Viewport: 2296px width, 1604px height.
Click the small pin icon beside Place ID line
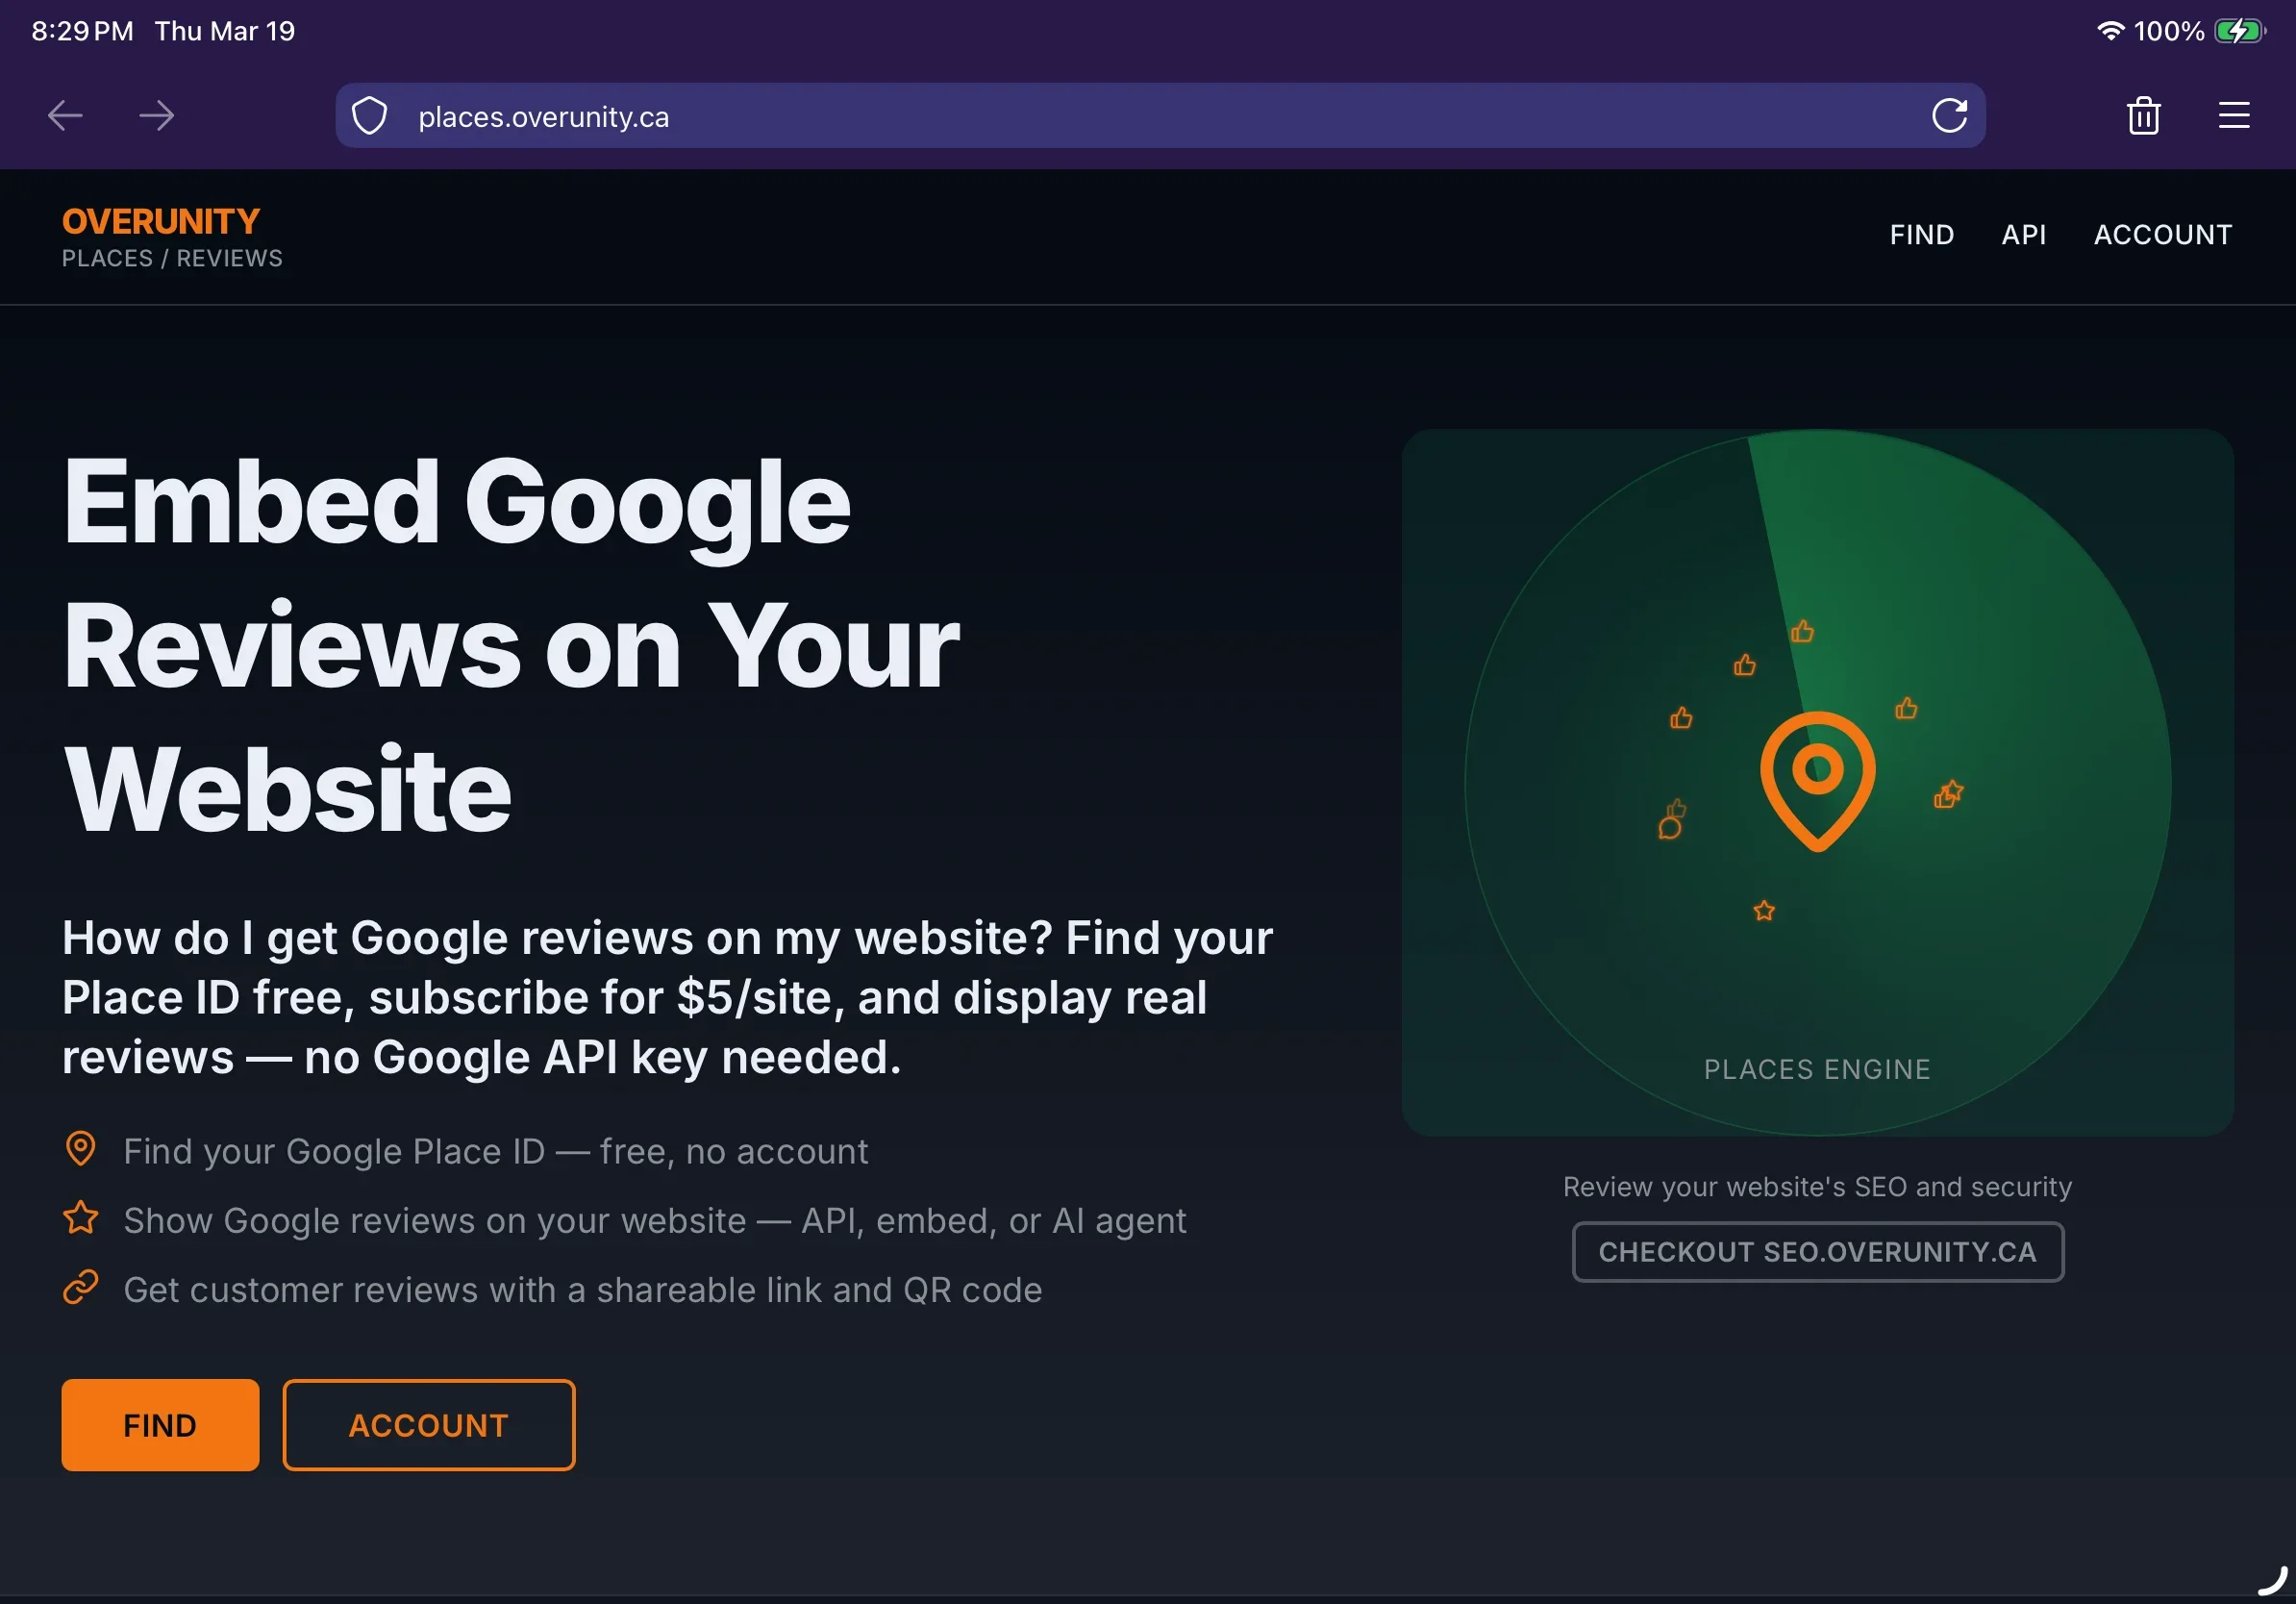click(x=81, y=1148)
